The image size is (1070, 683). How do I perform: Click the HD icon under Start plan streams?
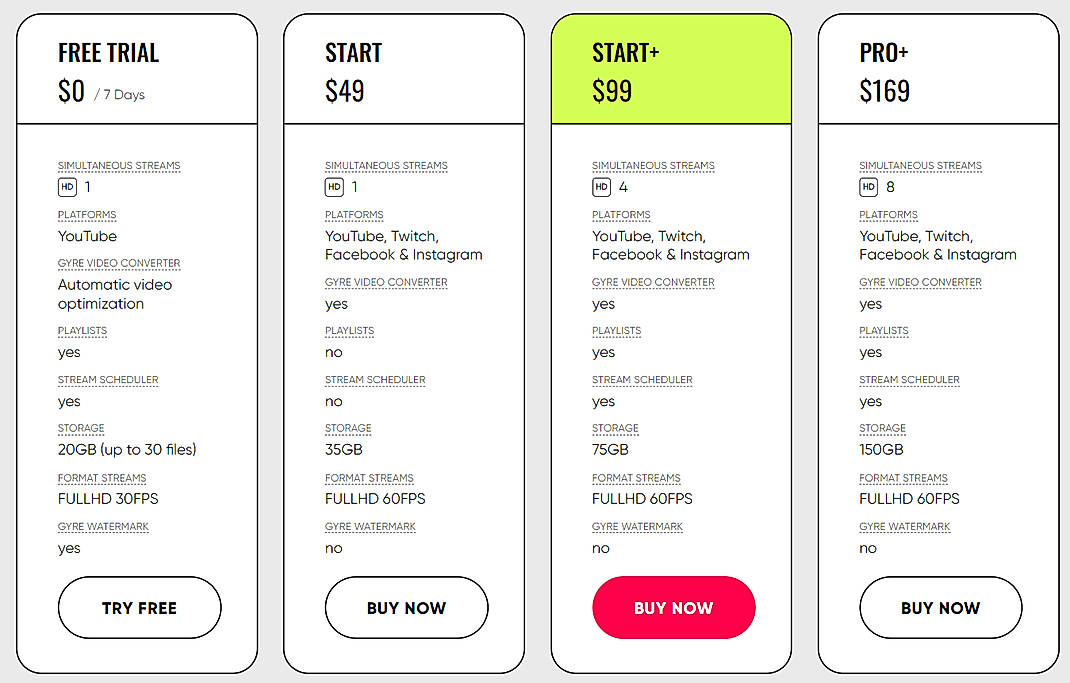click(x=333, y=186)
